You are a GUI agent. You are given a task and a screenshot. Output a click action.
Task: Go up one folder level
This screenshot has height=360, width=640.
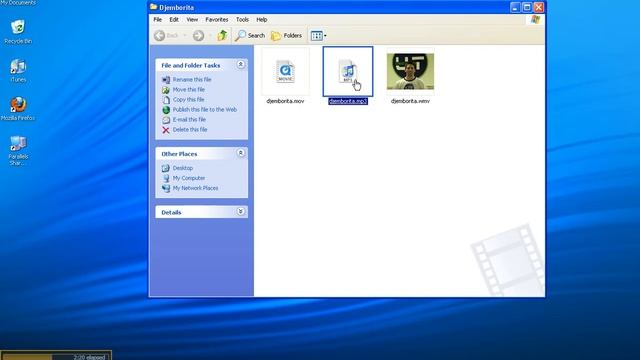222,36
